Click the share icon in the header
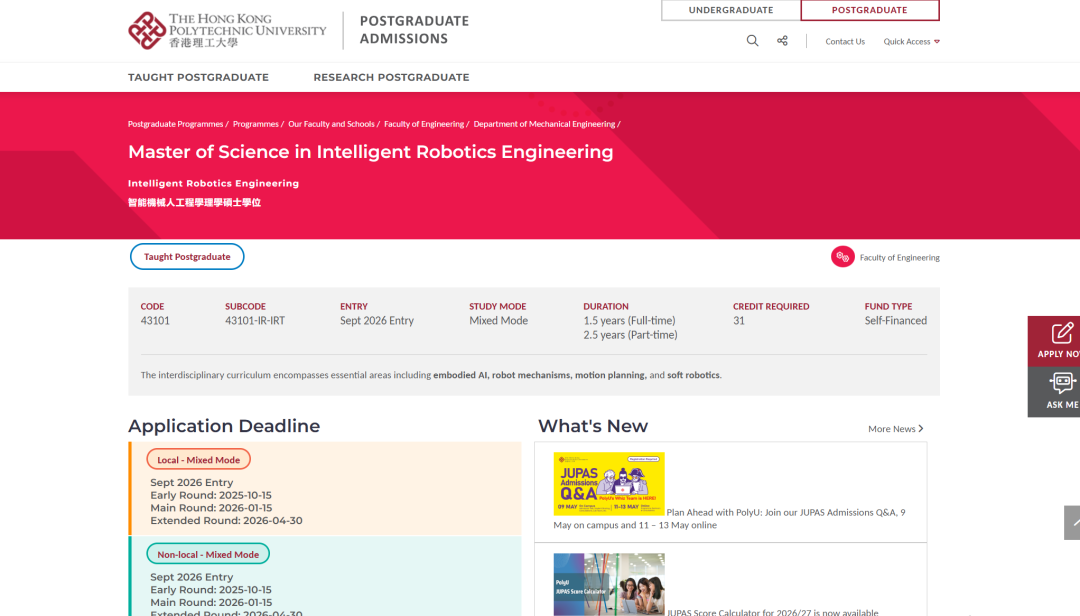Image resolution: width=1080 pixels, height=616 pixels. coord(782,41)
